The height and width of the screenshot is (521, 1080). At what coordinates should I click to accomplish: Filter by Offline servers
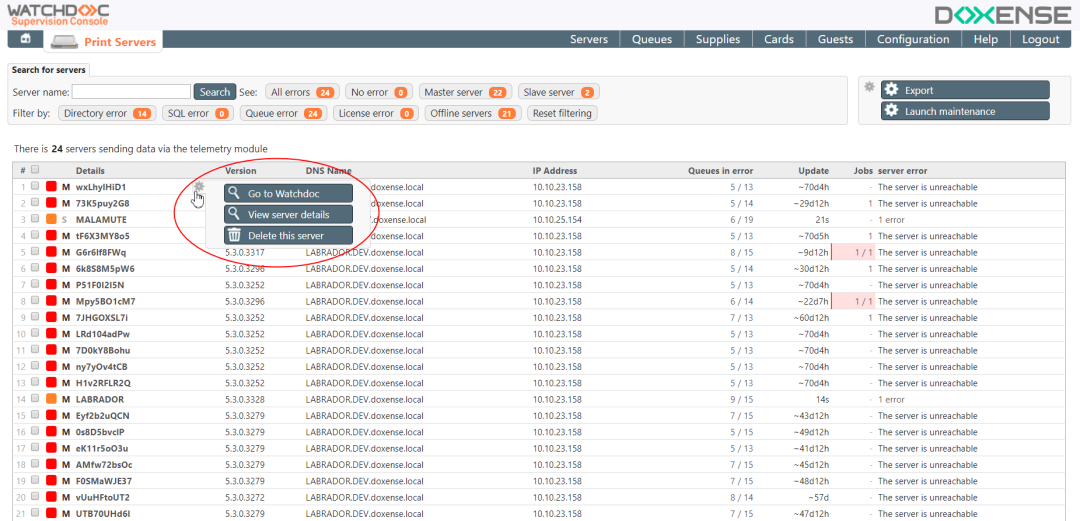(471, 114)
